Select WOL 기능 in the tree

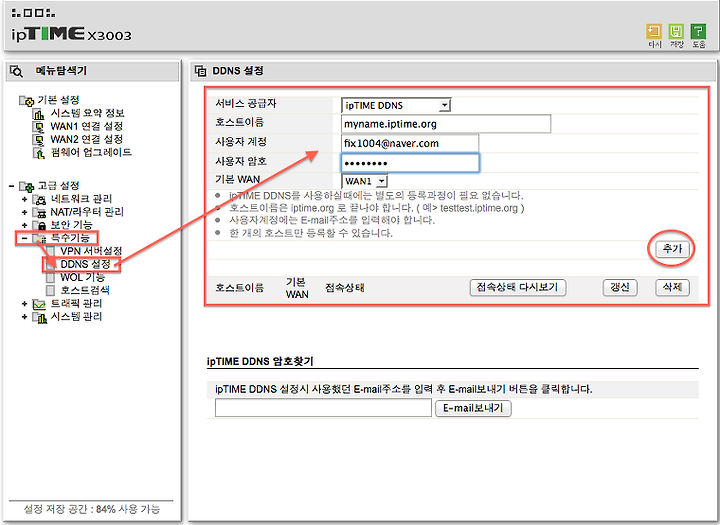pos(83,277)
